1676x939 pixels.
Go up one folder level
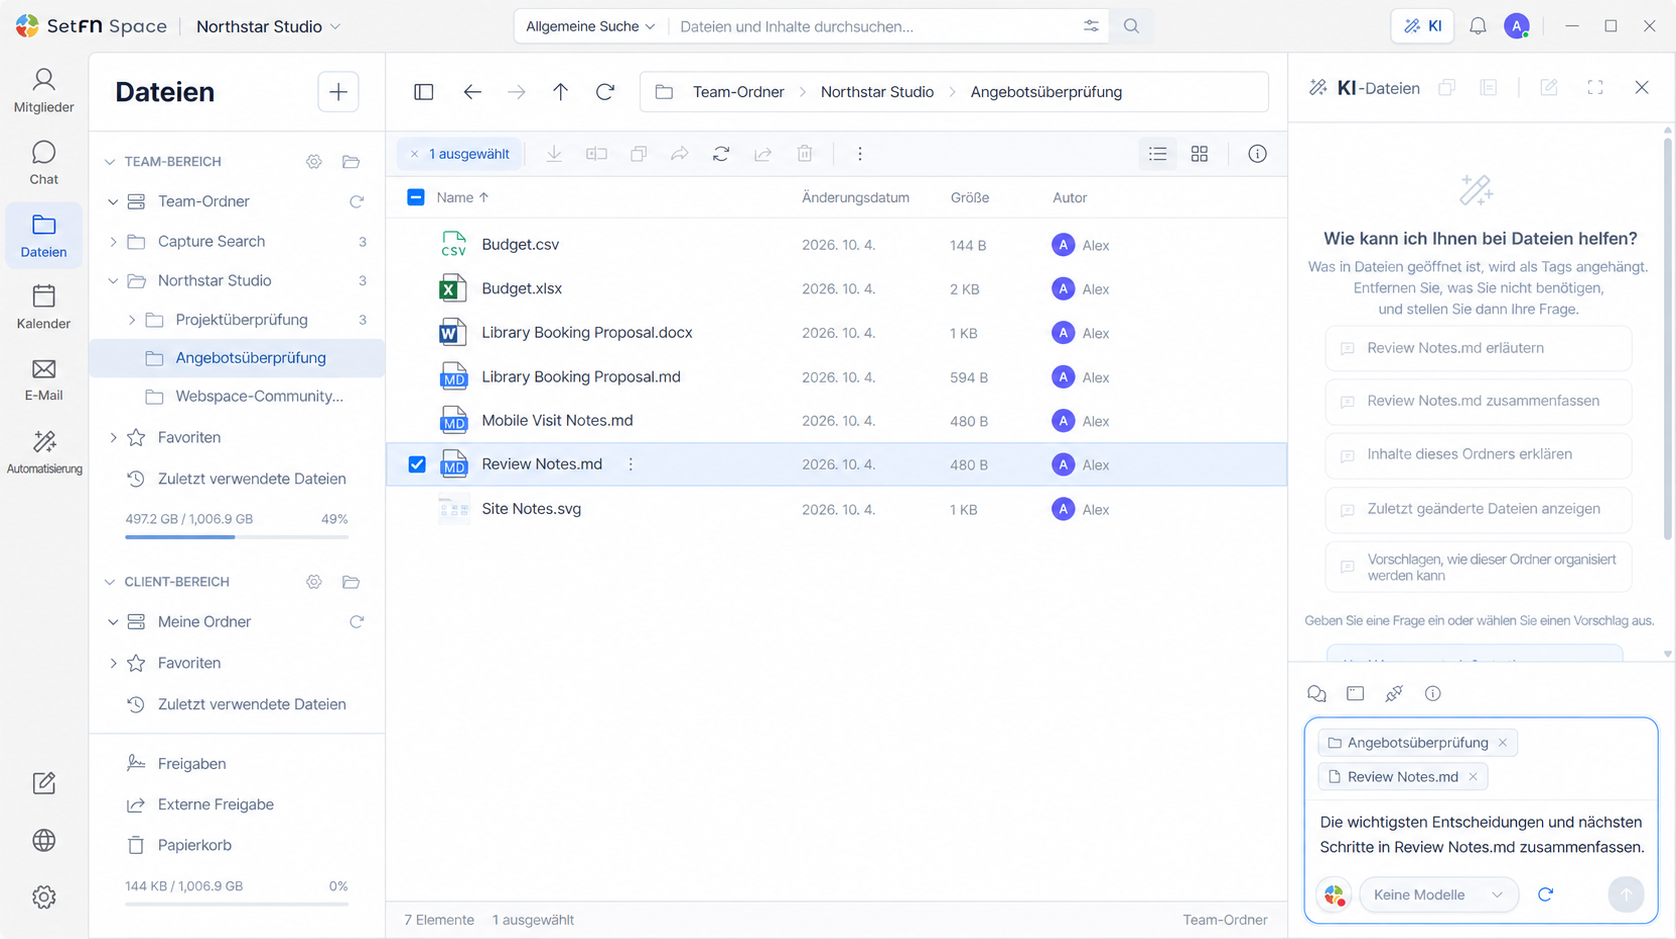coord(560,92)
